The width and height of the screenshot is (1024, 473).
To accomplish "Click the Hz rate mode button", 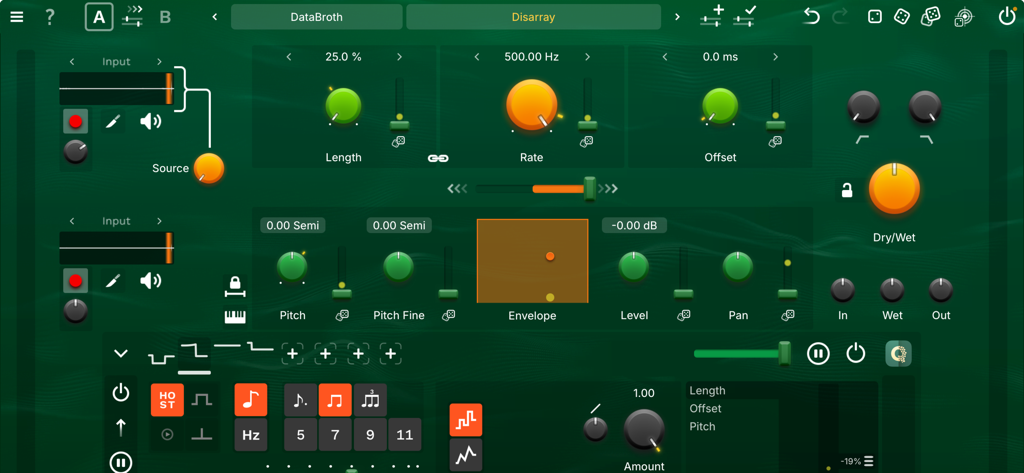I will (x=251, y=435).
